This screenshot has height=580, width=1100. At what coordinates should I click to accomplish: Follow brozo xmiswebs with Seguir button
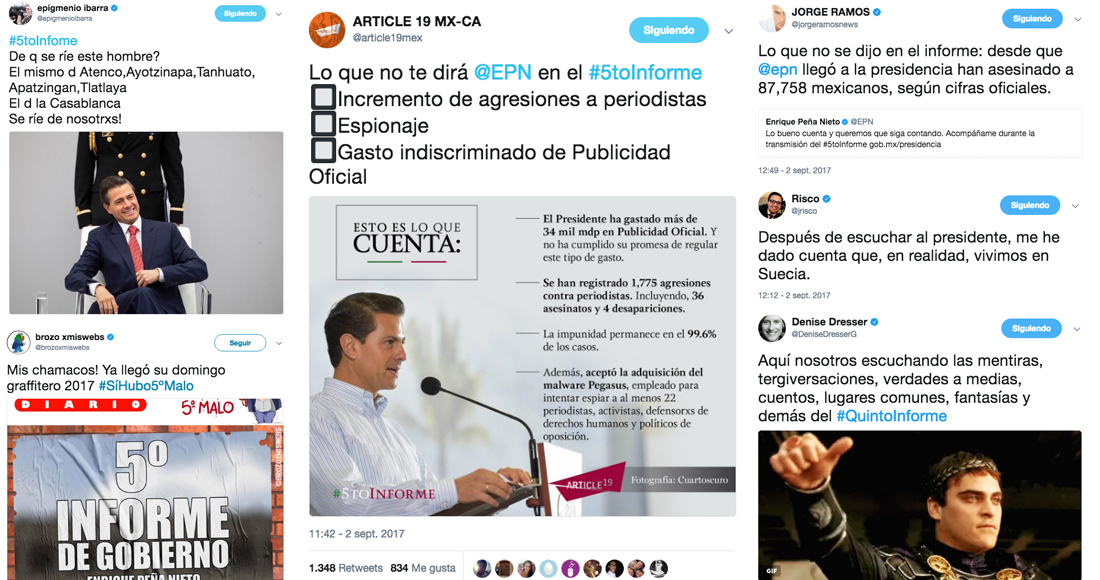(x=240, y=343)
